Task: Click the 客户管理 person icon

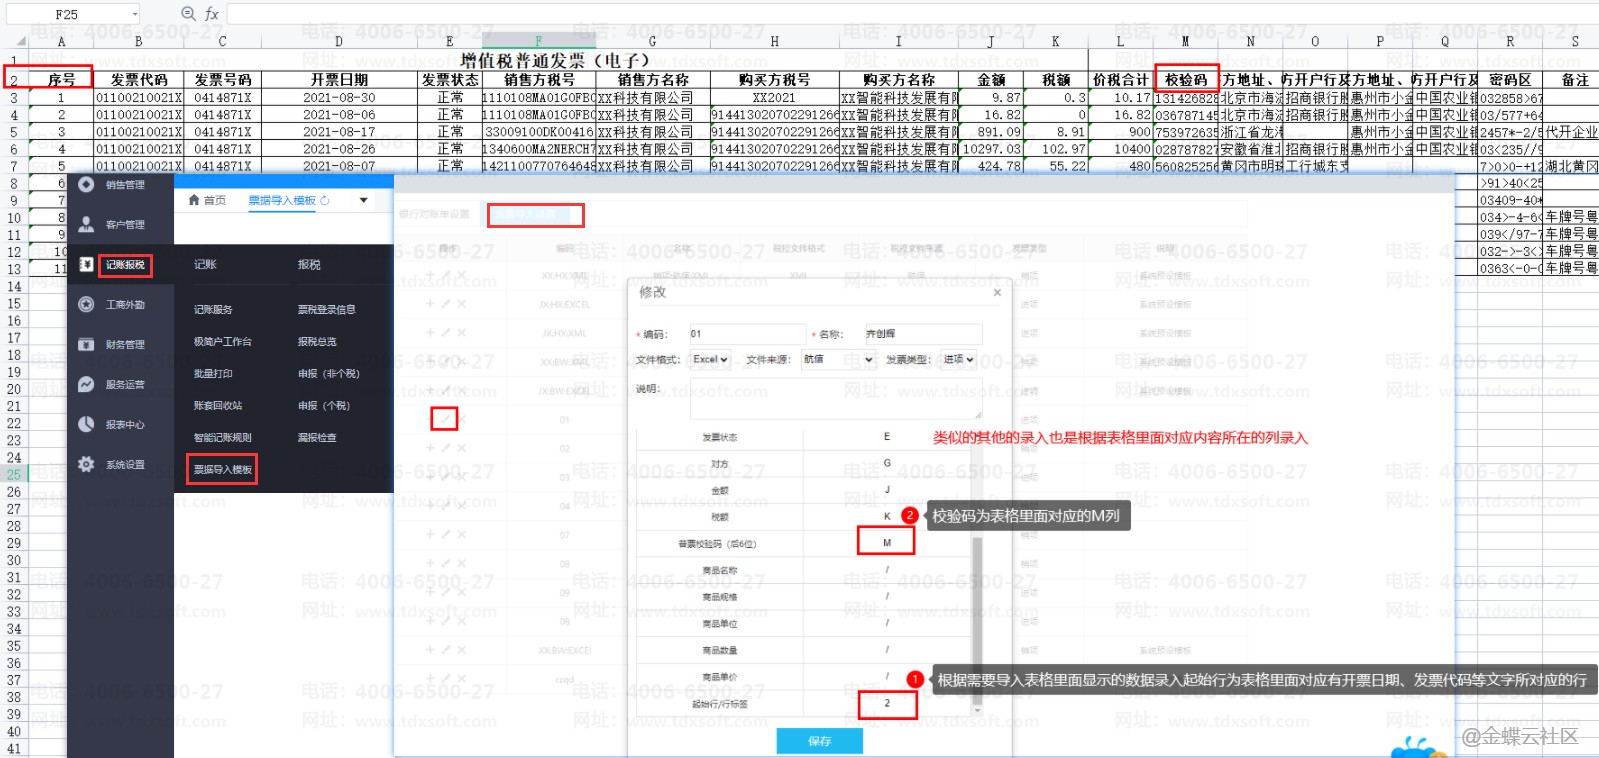Action: [87, 224]
